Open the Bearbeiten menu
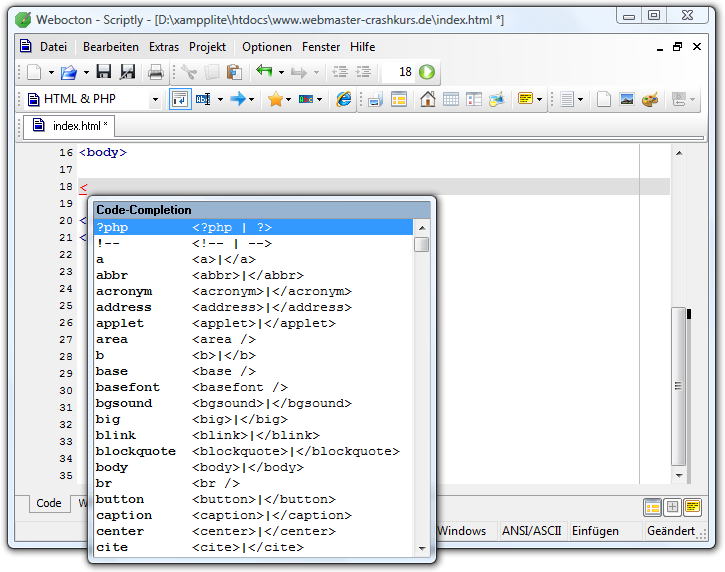 point(110,47)
